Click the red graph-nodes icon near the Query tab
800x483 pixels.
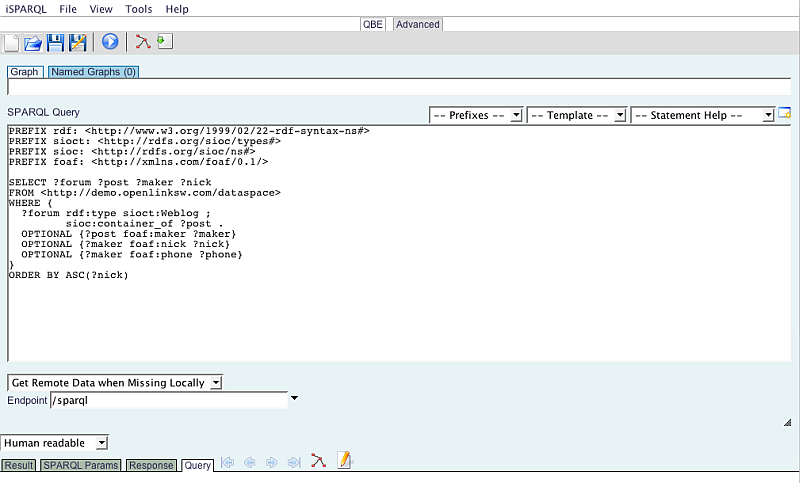tap(318, 461)
